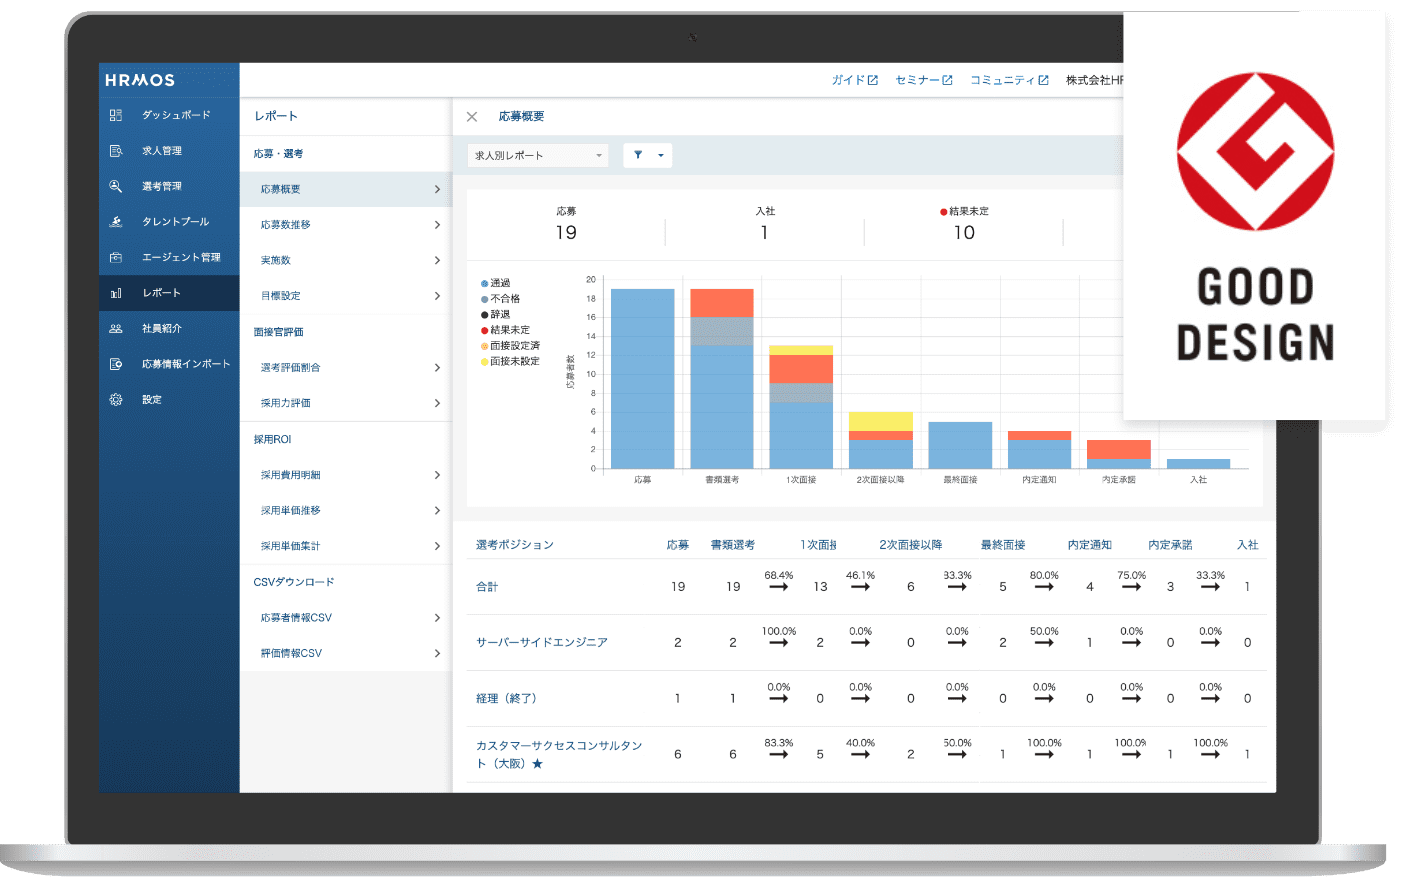The image size is (1404, 877).
Task: Open the 採用費用明細 menu item
Action: [291, 475]
